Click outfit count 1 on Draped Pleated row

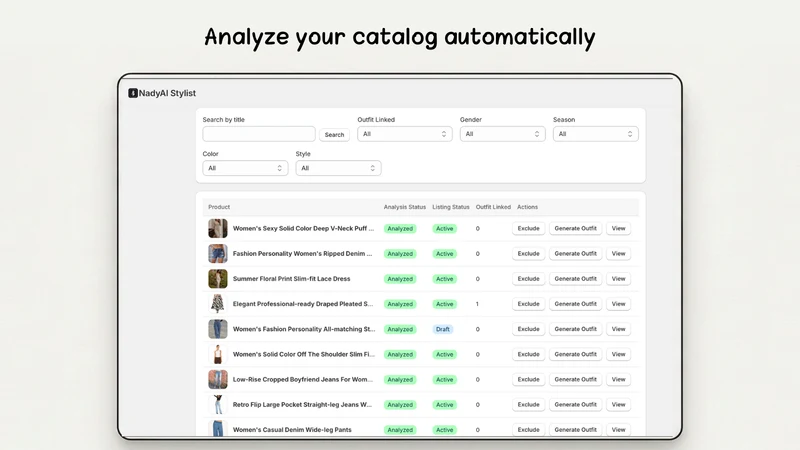coord(478,304)
